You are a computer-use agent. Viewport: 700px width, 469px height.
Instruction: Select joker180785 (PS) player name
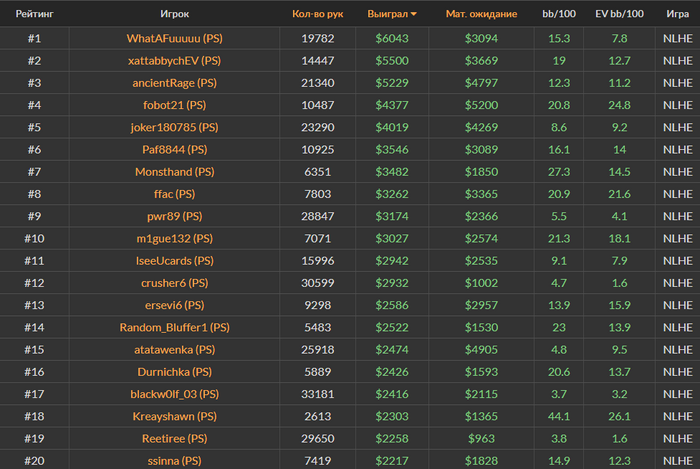(x=175, y=128)
